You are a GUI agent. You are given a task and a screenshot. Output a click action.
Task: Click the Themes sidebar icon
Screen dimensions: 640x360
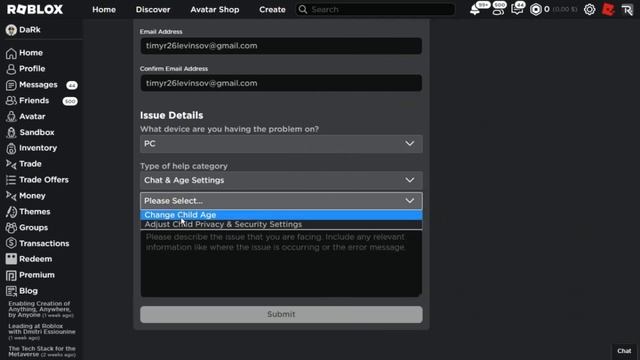click(x=11, y=212)
